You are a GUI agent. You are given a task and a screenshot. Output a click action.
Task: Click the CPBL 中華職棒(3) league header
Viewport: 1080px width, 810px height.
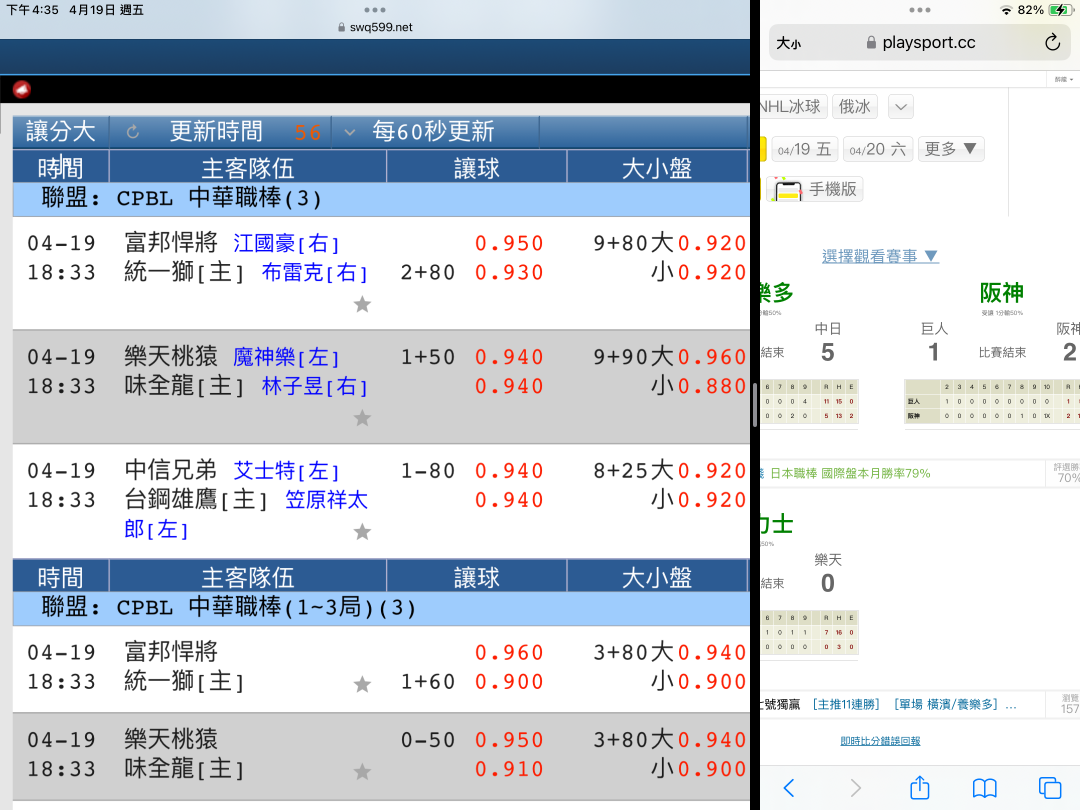pyautogui.click(x=381, y=199)
